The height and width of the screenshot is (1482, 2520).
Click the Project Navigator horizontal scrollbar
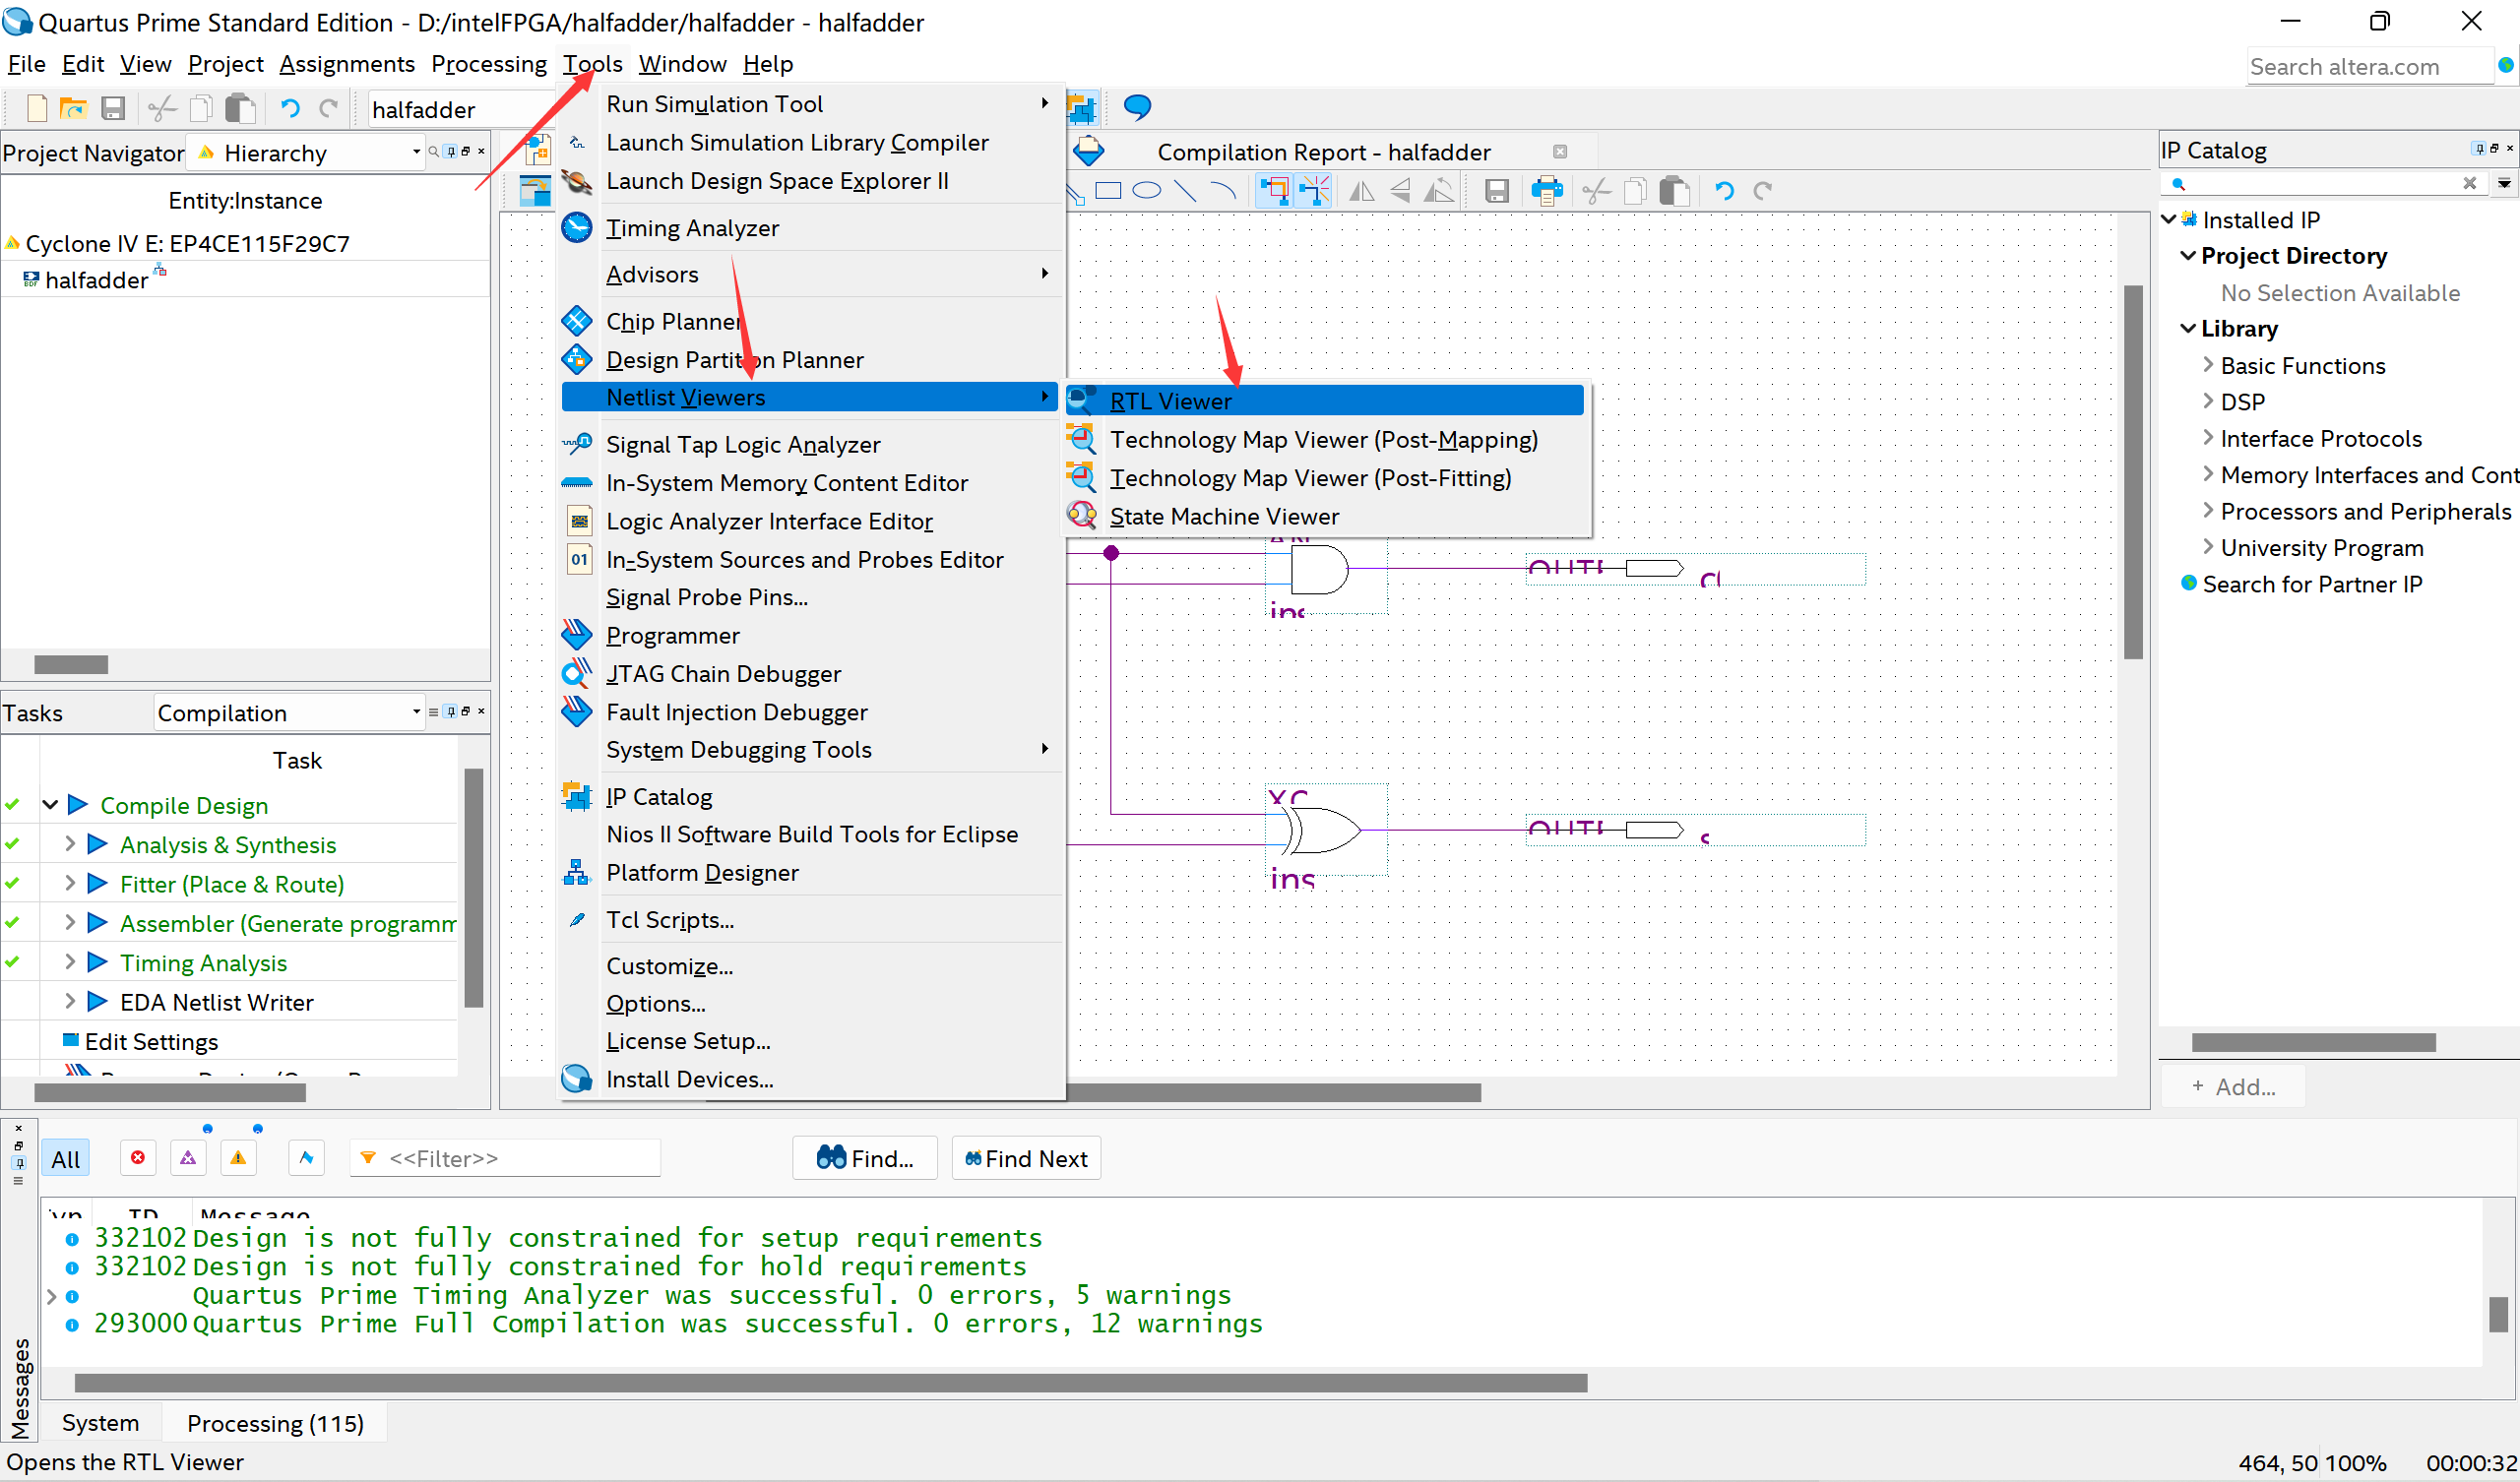(x=71, y=665)
